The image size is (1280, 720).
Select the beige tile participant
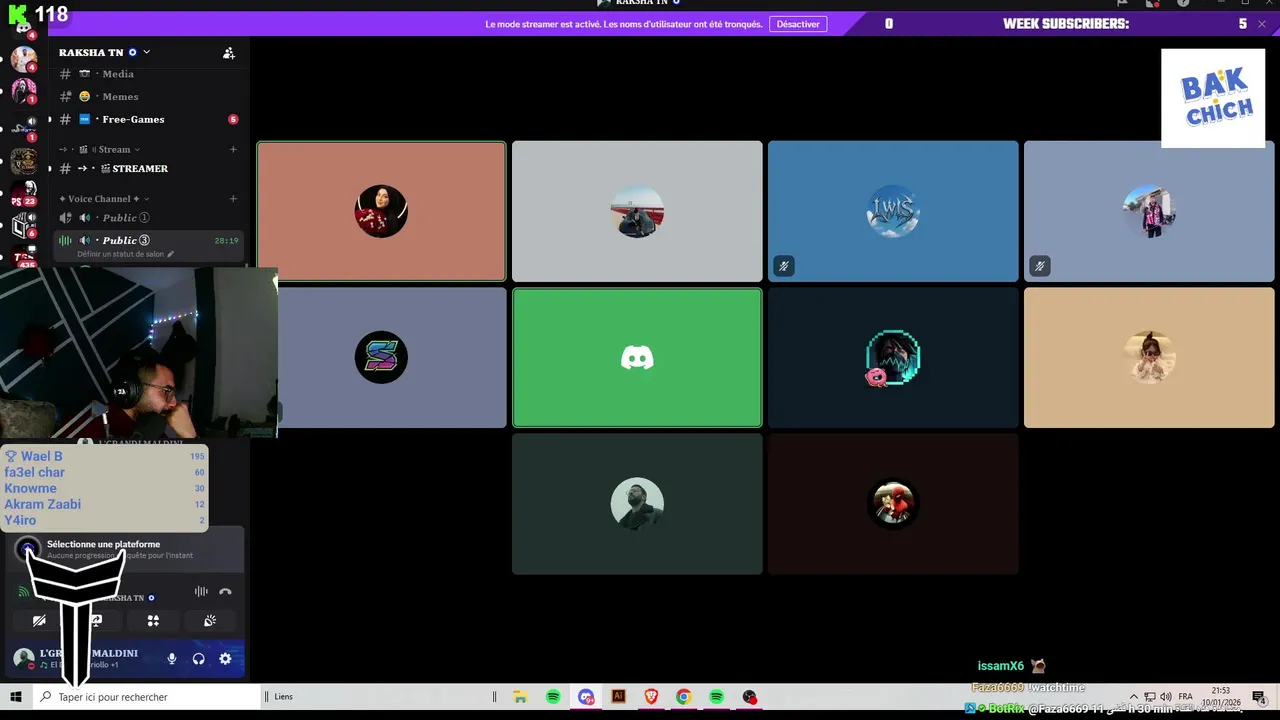[x=1149, y=357]
